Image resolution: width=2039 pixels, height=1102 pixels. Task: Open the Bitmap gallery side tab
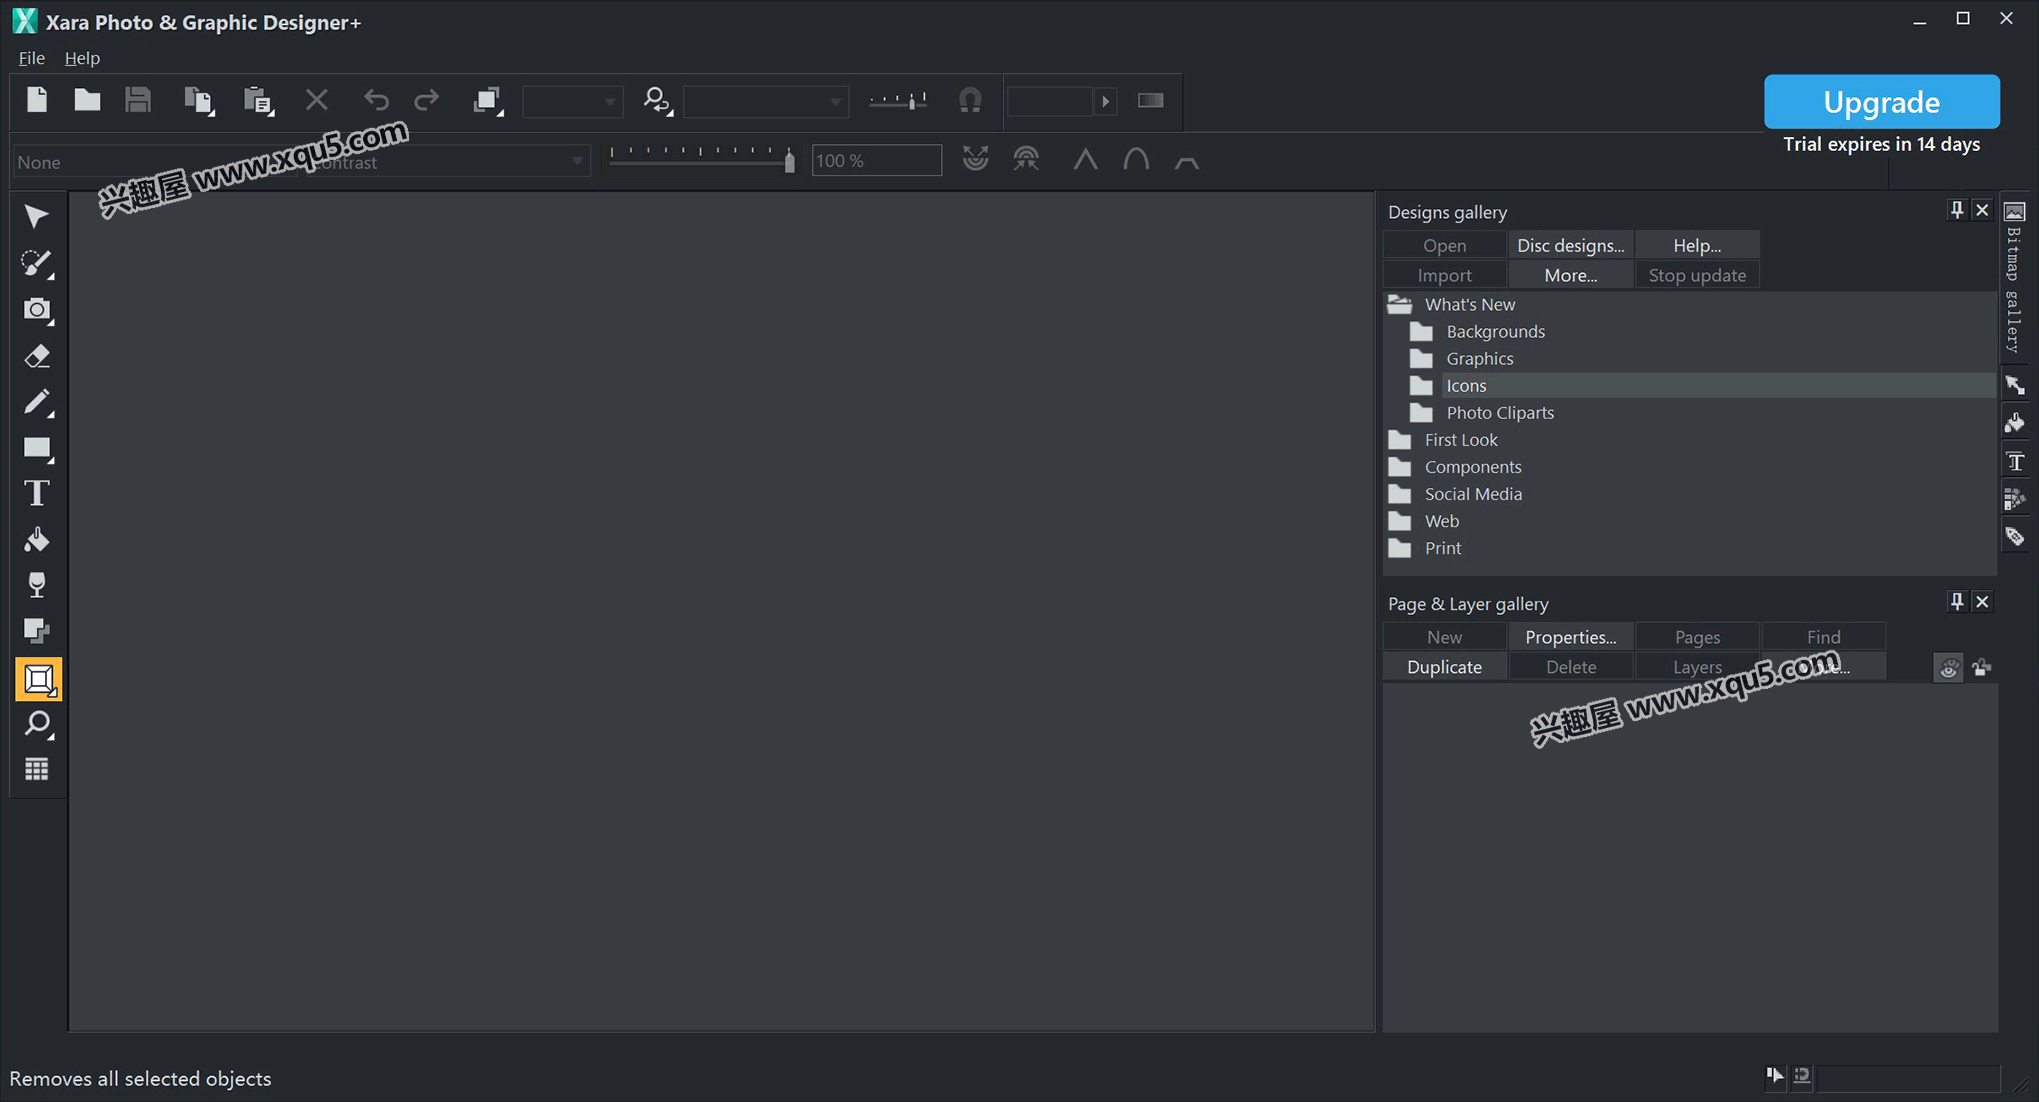tap(2014, 276)
